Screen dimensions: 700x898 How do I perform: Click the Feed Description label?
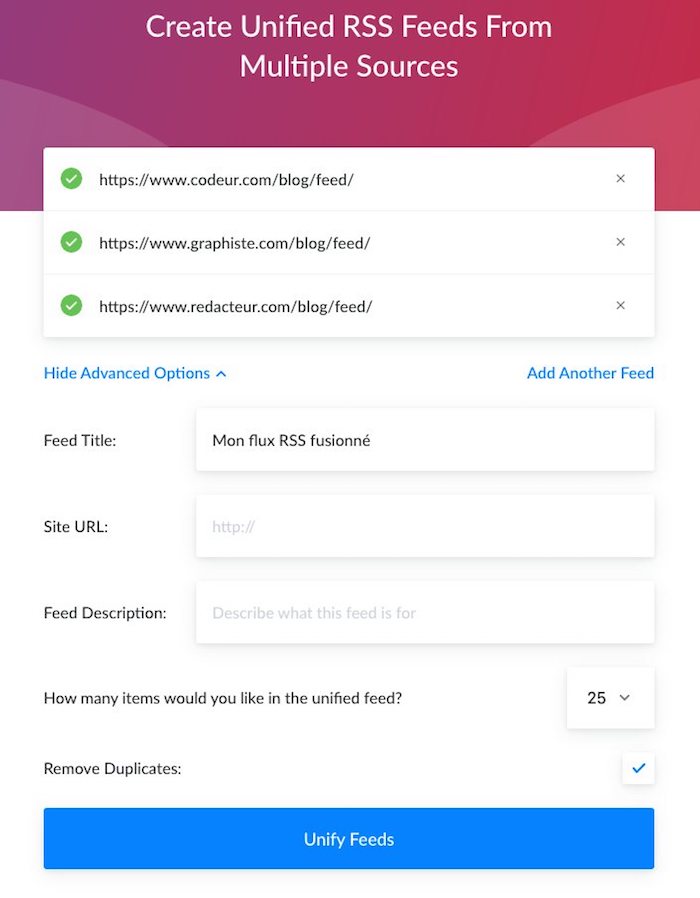point(105,612)
